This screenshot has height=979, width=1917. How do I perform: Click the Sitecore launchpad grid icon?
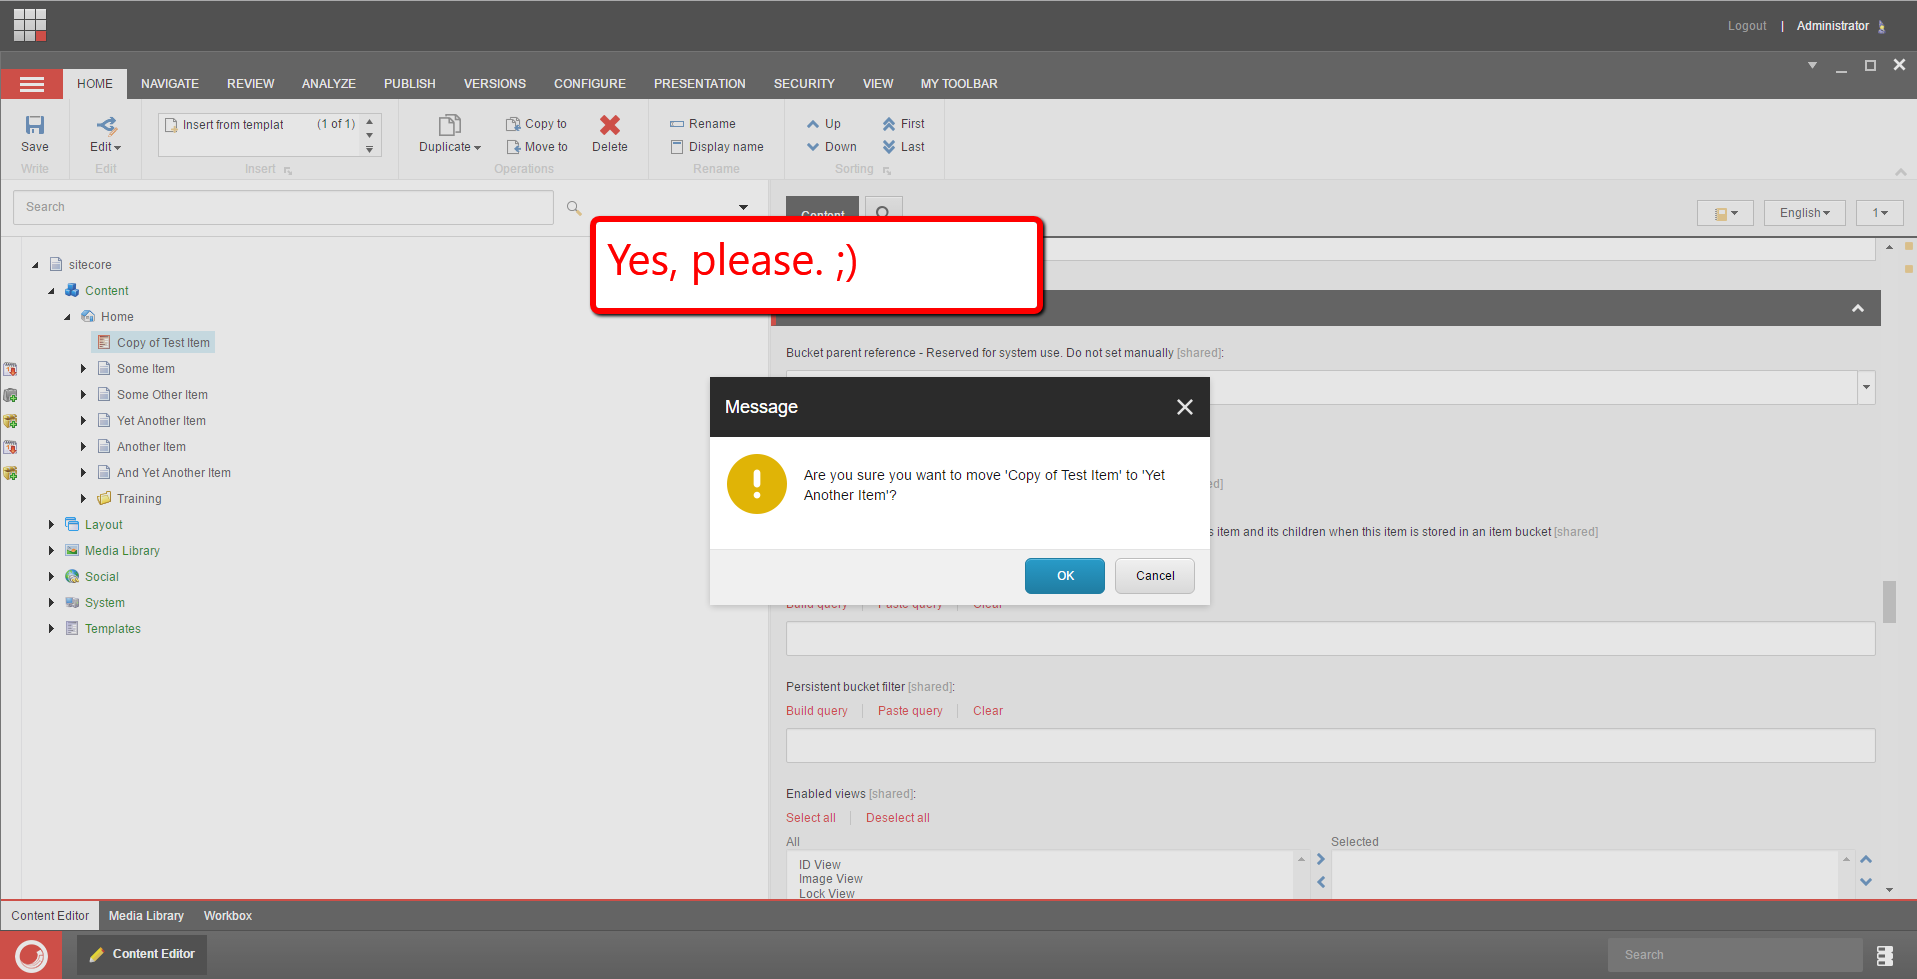point(30,25)
